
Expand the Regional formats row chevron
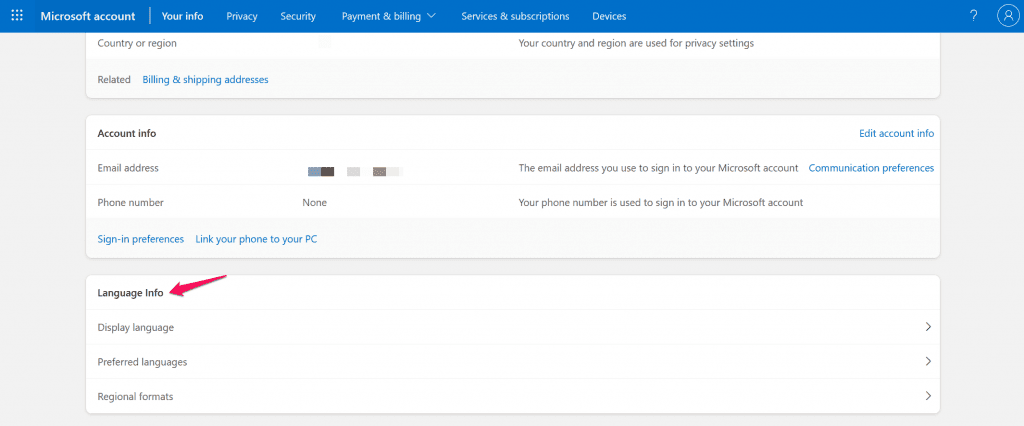pyautogui.click(x=928, y=396)
